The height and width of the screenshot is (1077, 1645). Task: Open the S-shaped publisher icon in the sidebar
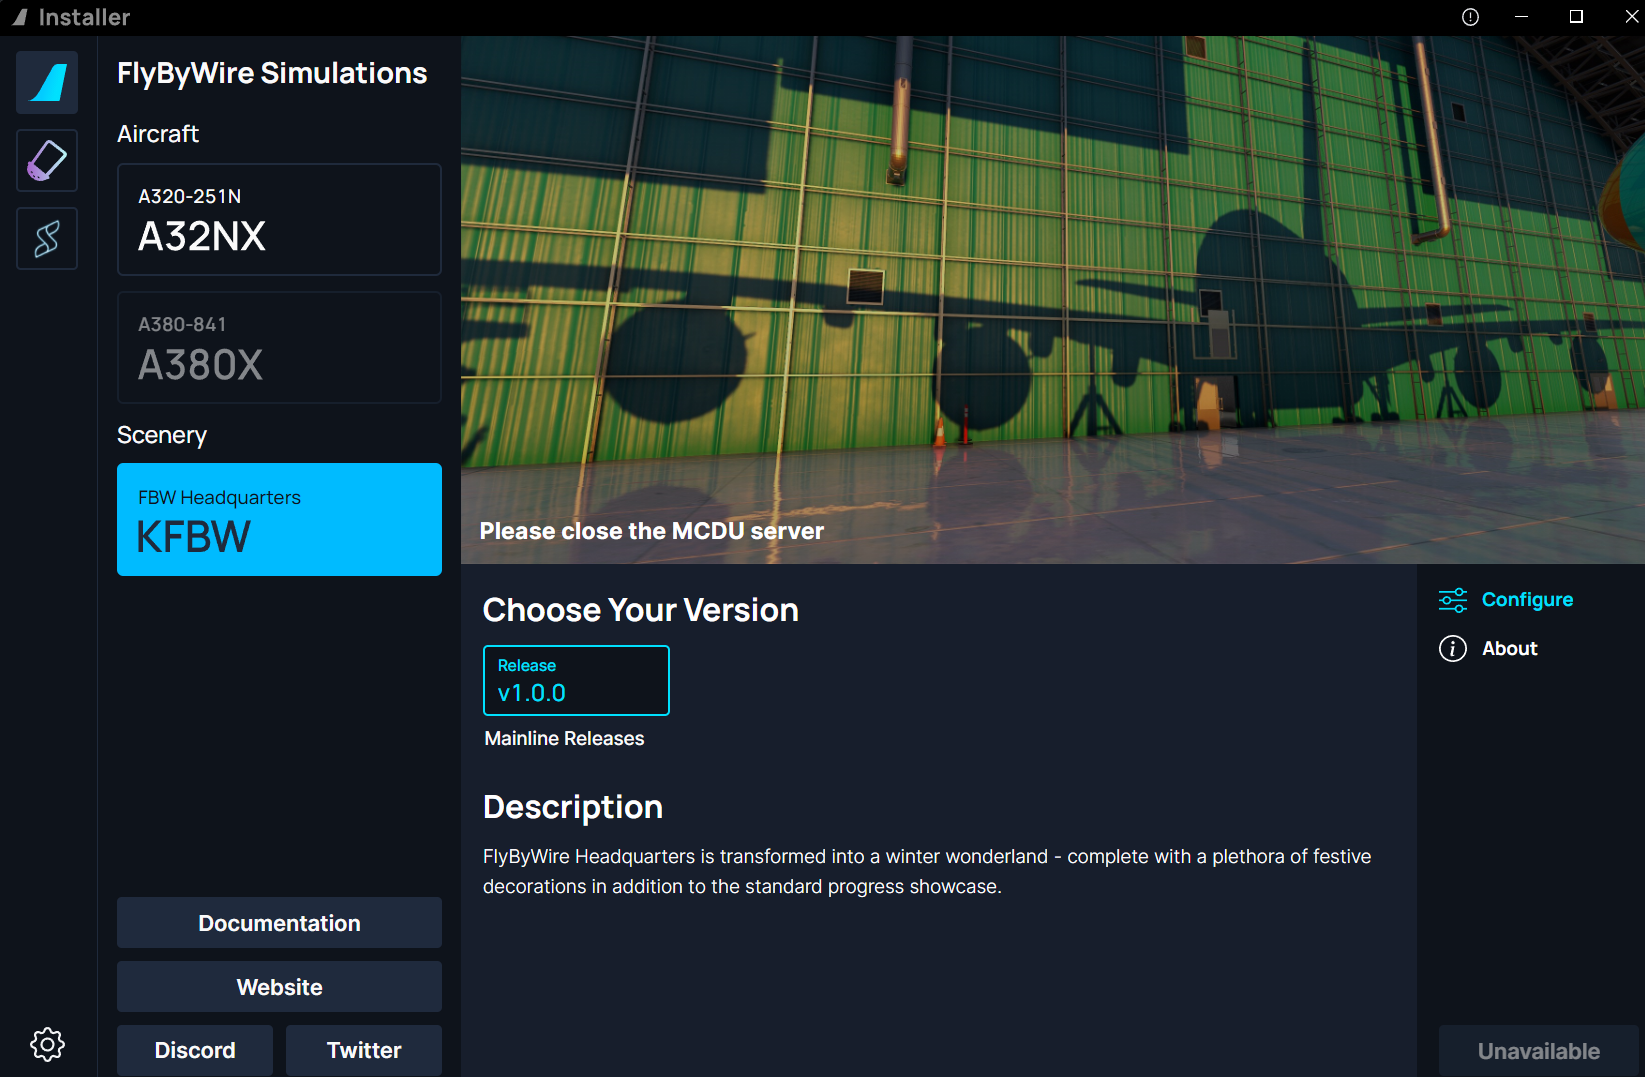coord(47,238)
